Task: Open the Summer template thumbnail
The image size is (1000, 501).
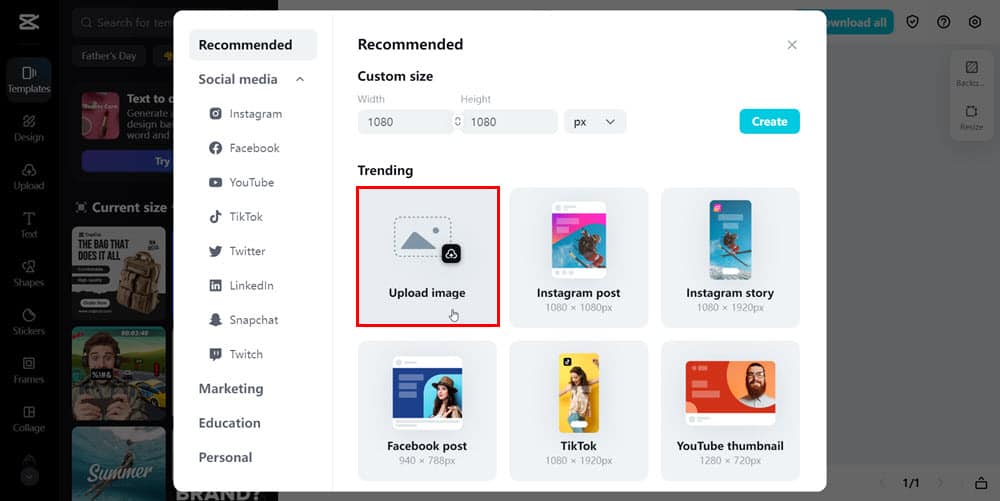Action: [119, 463]
